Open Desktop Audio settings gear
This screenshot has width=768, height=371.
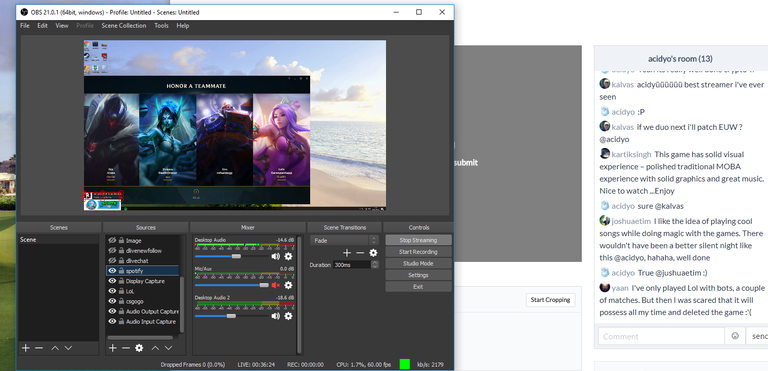[x=288, y=256]
